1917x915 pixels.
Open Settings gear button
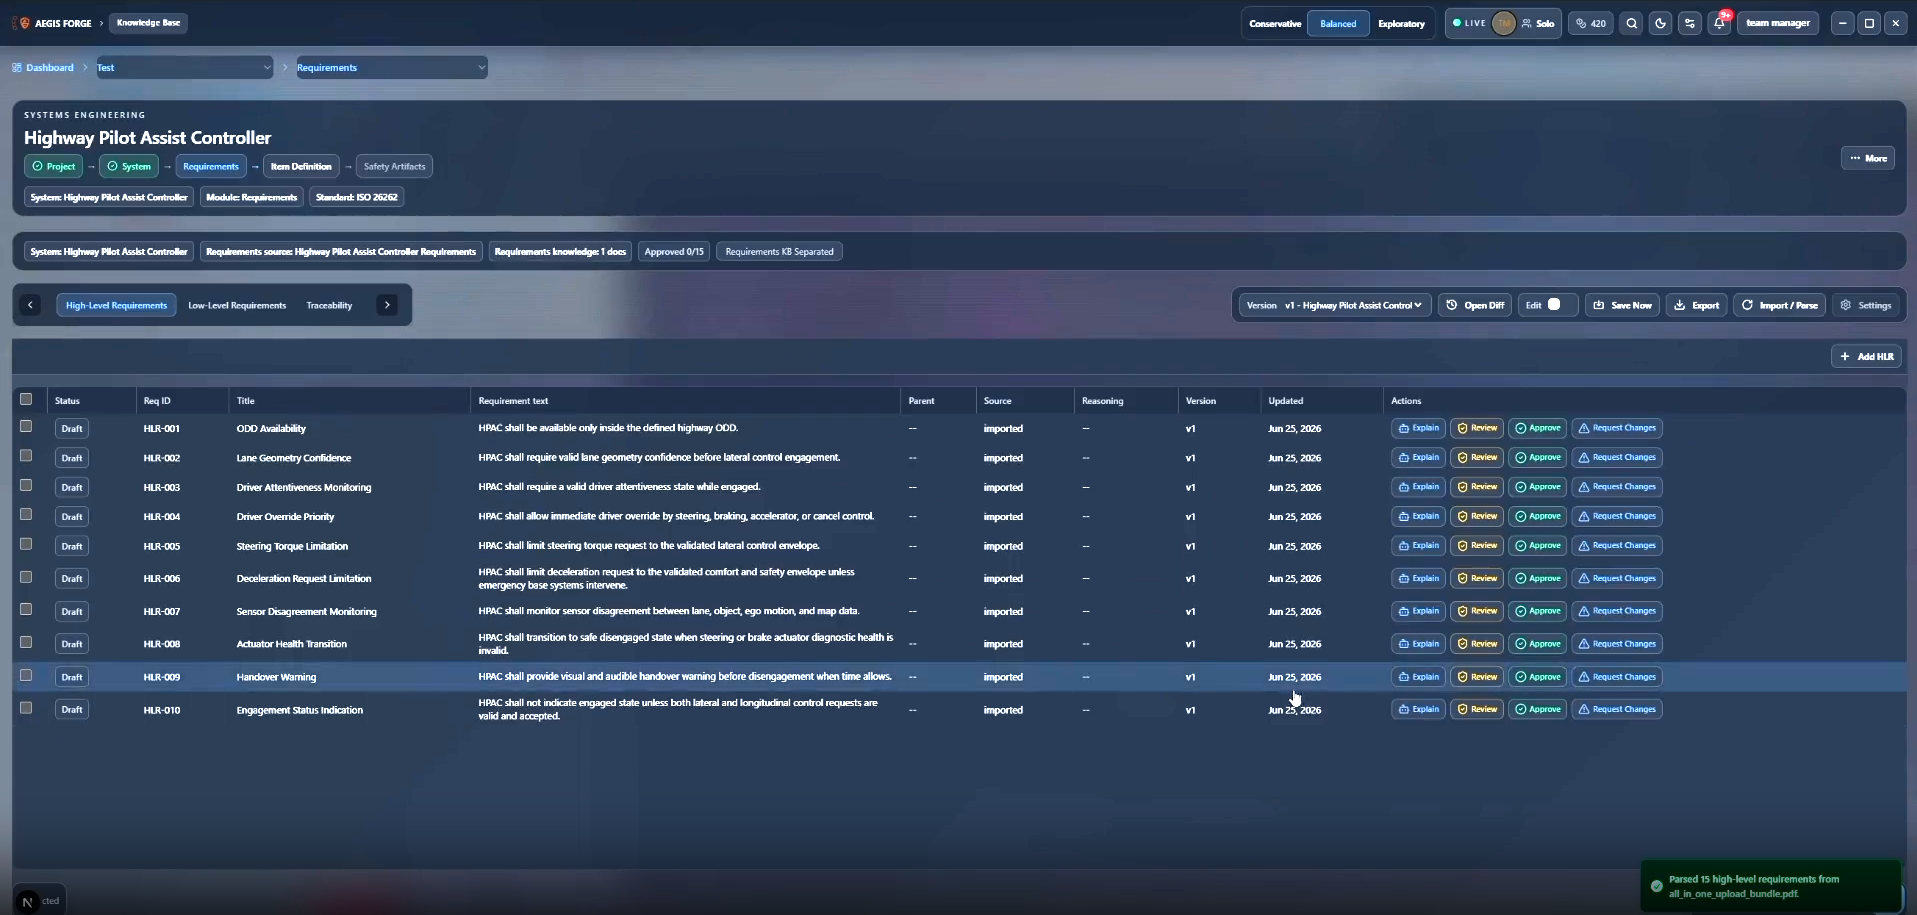pyautogui.click(x=1866, y=305)
